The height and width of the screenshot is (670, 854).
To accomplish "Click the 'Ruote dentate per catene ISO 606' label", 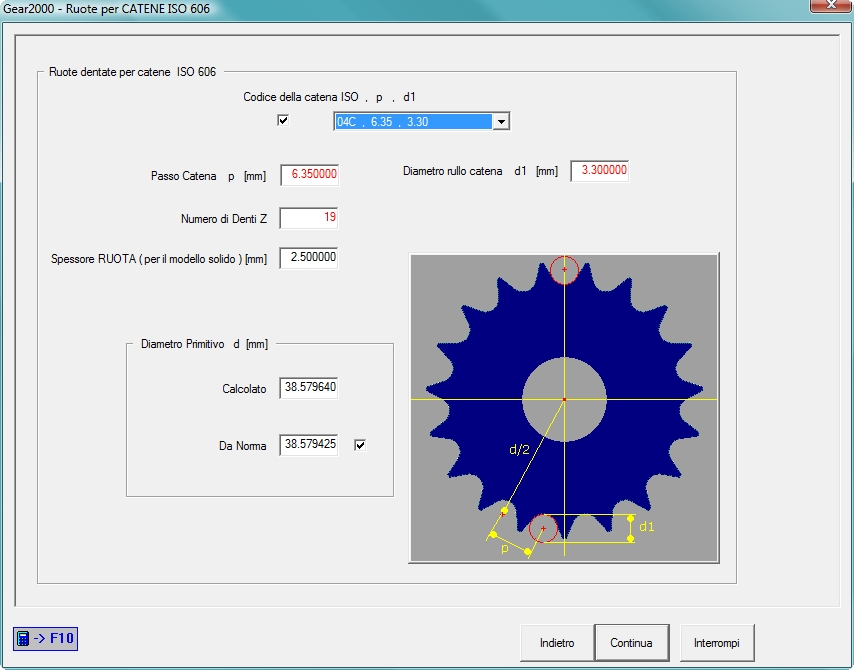I will coord(132,72).
